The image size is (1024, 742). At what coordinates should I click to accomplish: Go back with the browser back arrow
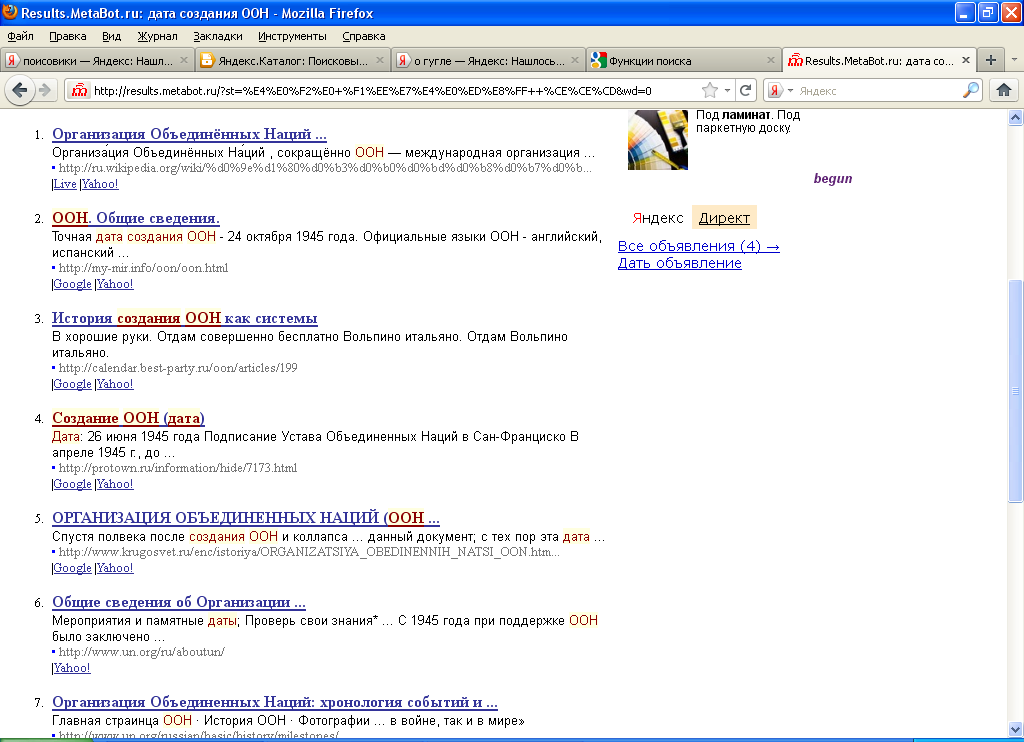coord(20,90)
